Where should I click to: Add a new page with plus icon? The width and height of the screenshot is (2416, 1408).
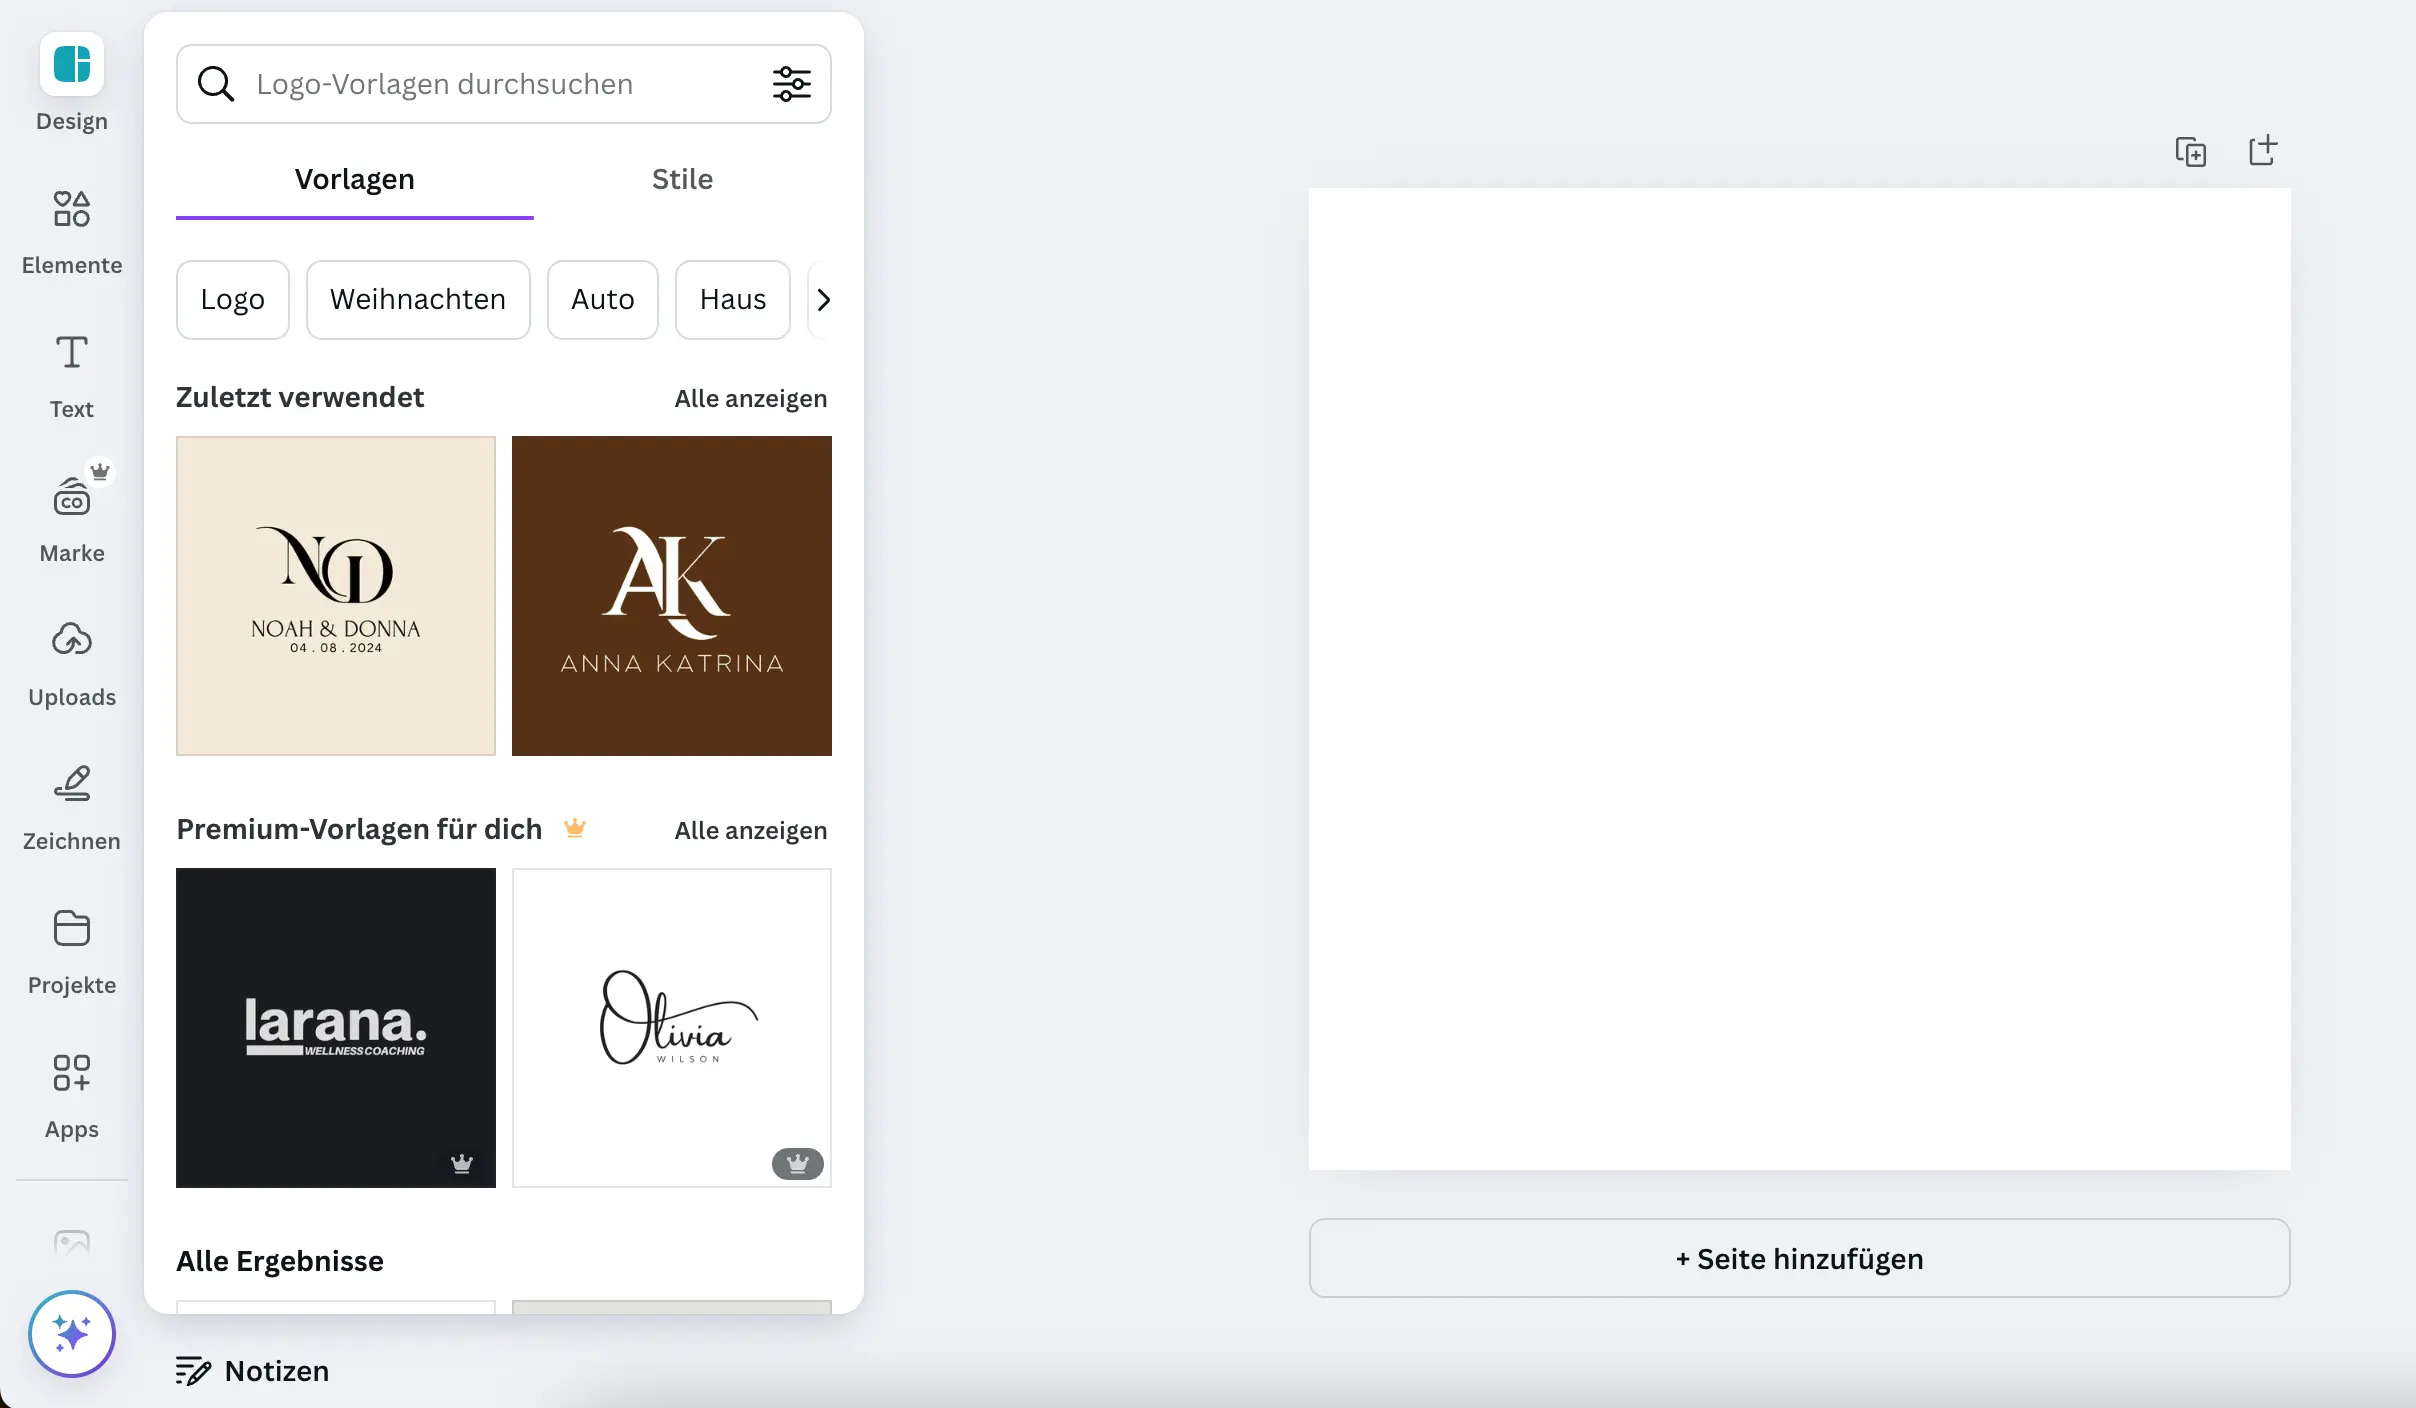[2263, 150]
